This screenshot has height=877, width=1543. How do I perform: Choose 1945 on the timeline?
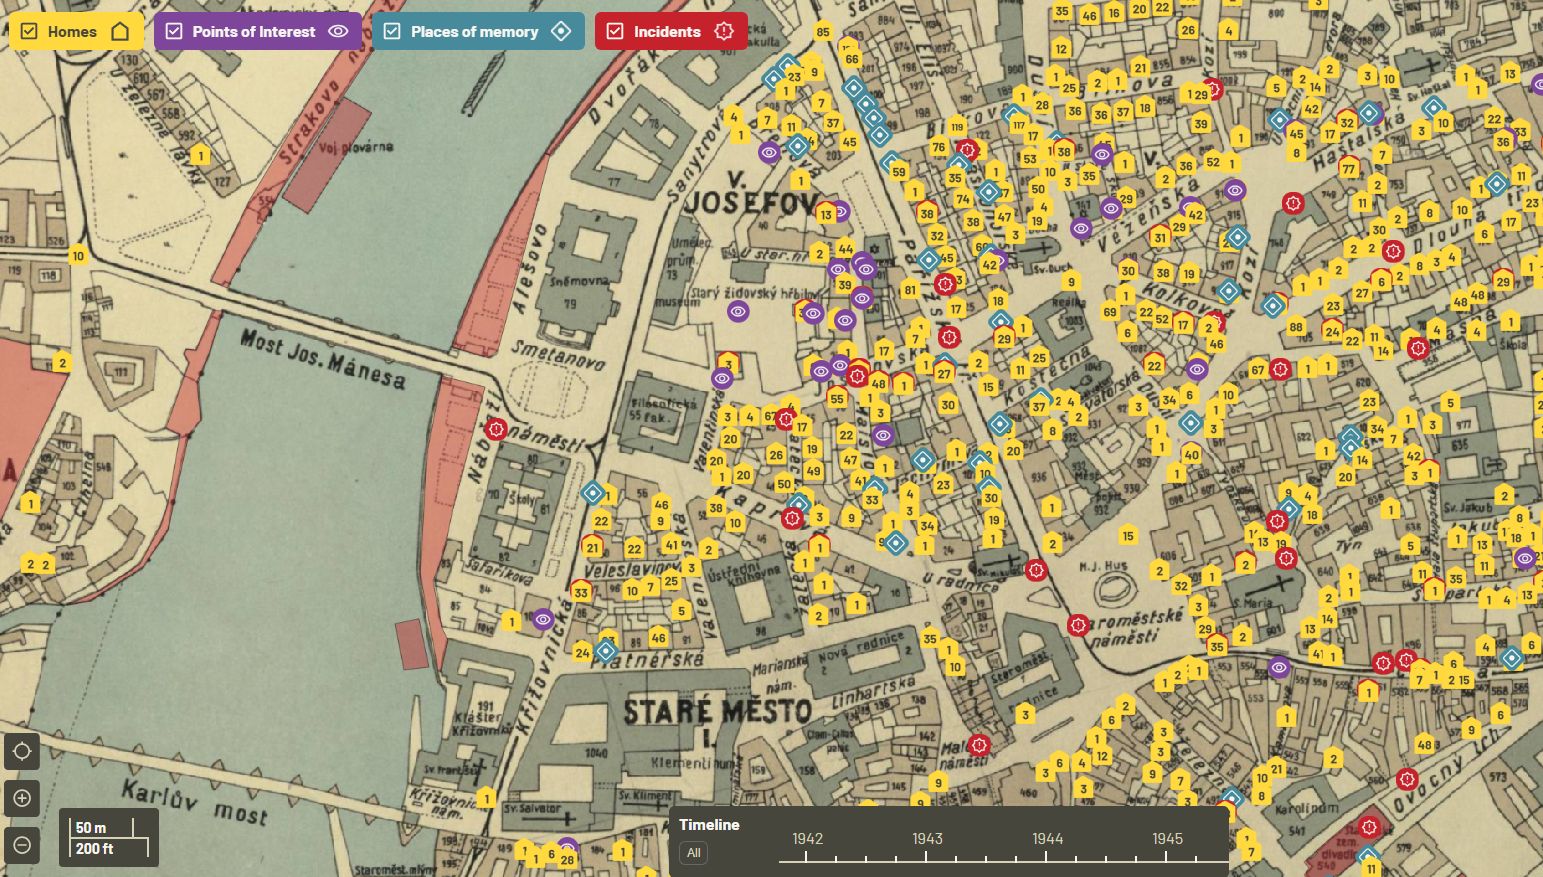coord(1167,840)
